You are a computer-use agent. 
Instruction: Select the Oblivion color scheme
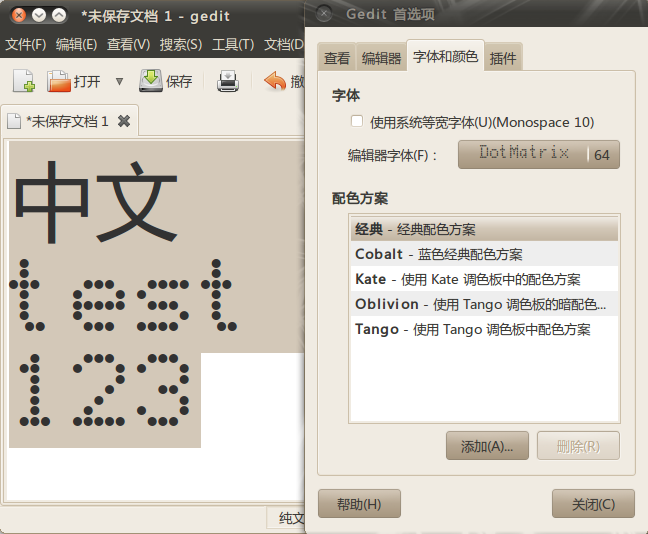(484, 304)
